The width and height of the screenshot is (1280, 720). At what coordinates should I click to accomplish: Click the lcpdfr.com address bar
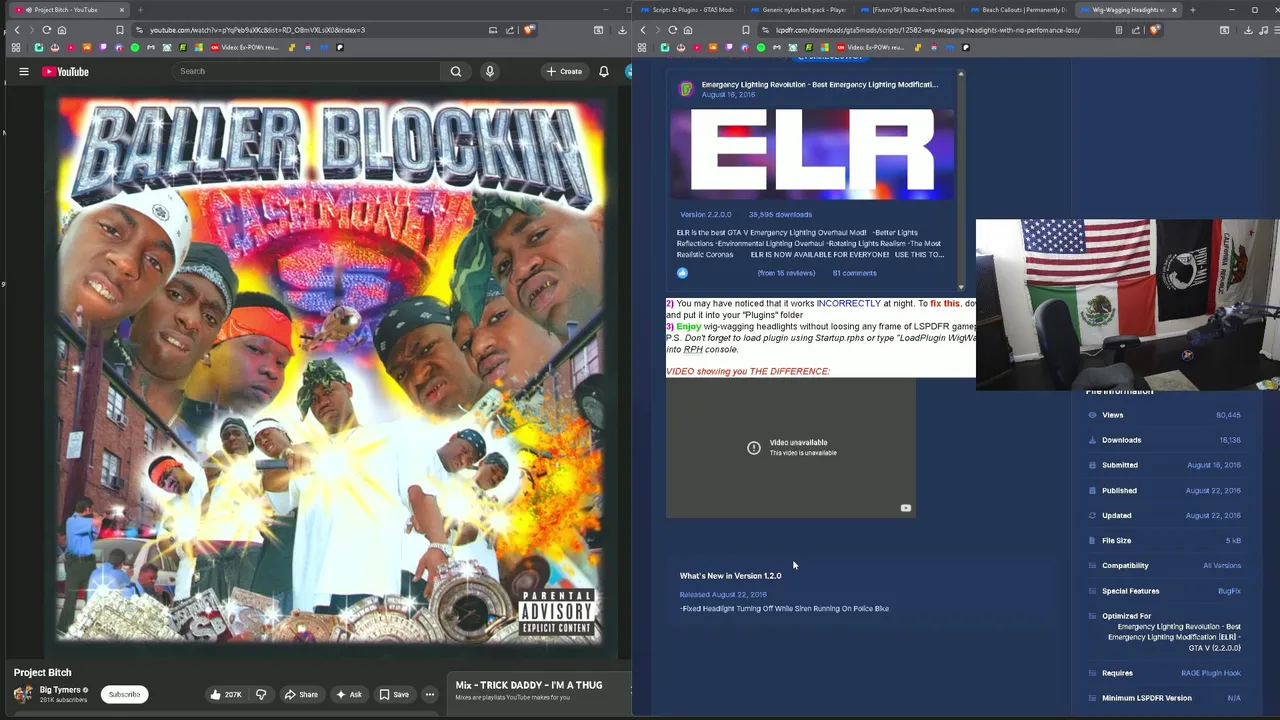928,30
